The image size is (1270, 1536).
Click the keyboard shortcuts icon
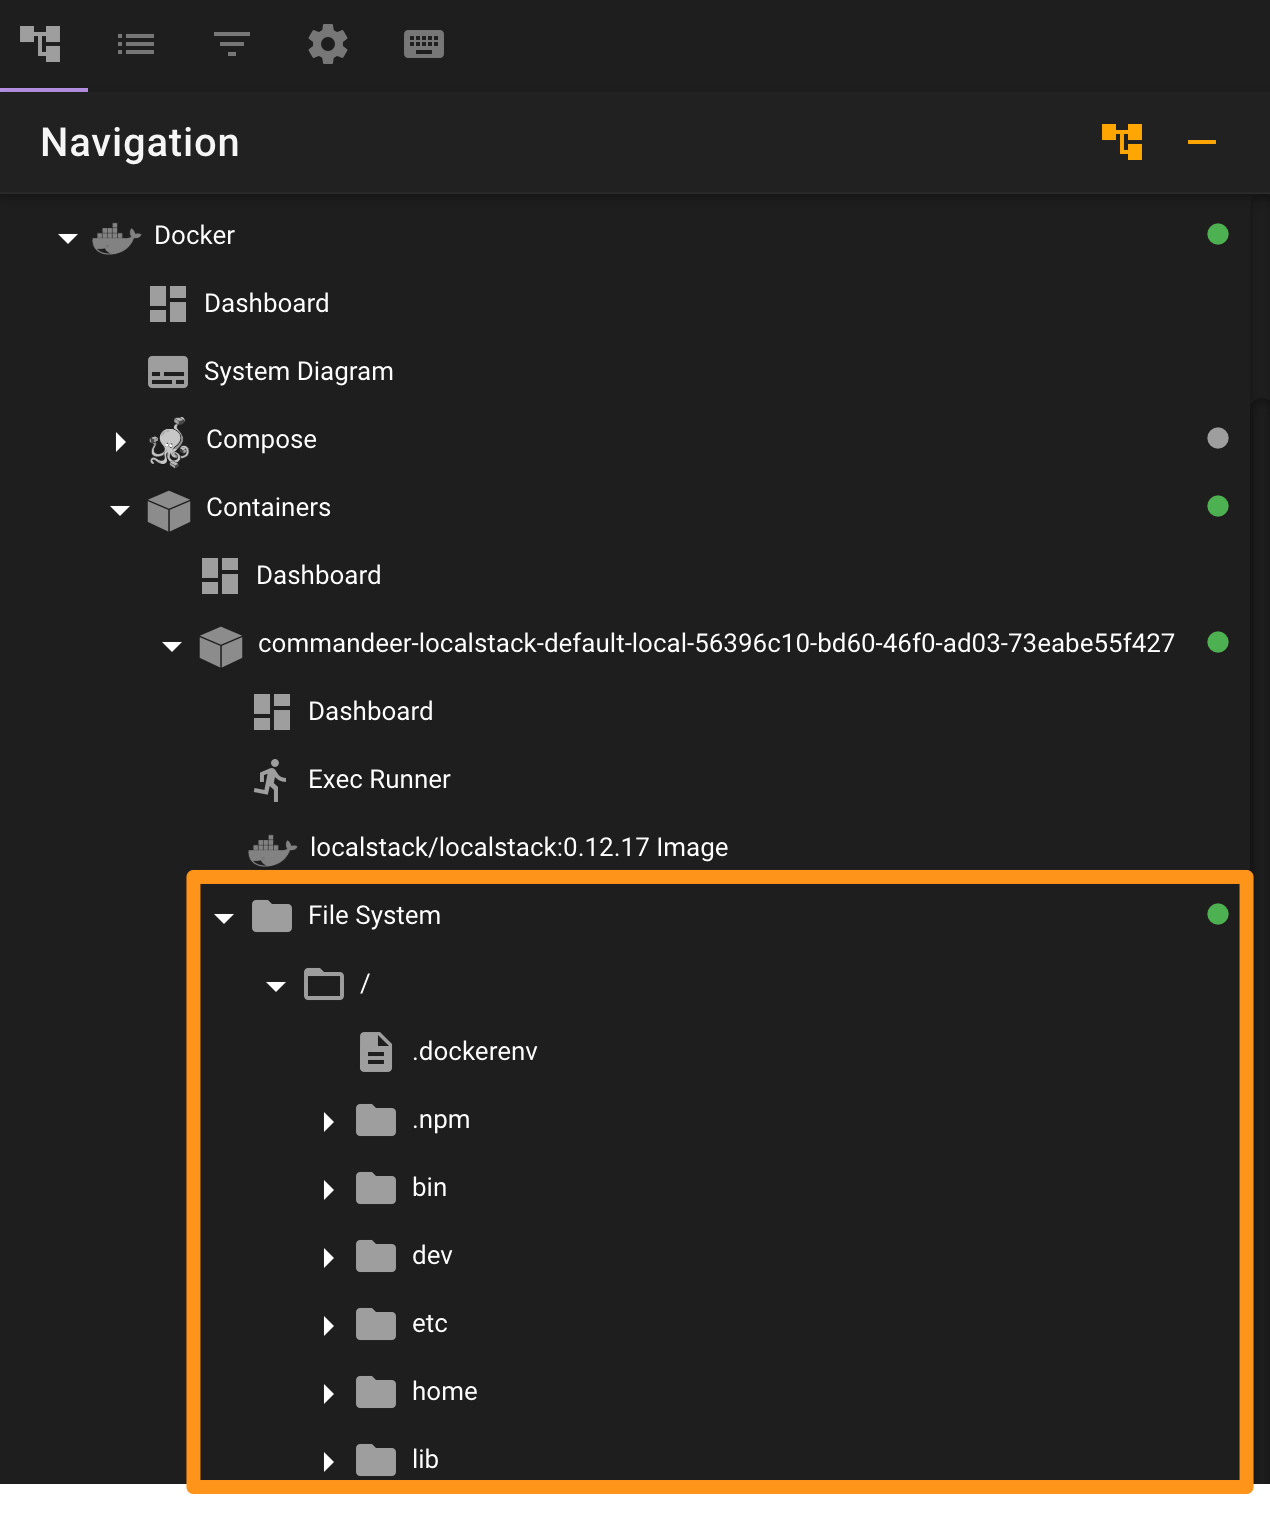423,44
